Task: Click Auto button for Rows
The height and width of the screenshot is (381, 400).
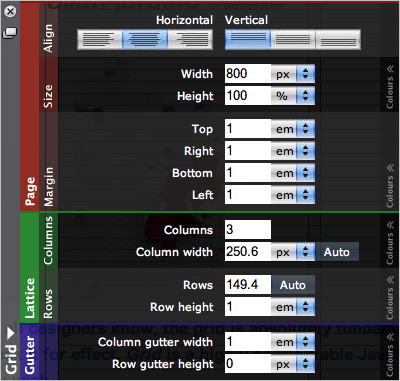Action: pos(293,285)
